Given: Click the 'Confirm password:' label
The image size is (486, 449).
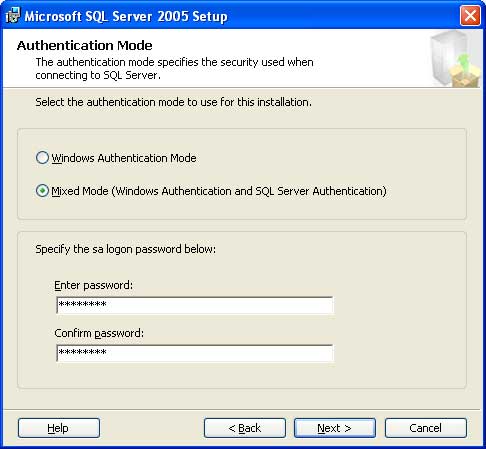Looking at the screenshot, I should [x=99, y=333].
